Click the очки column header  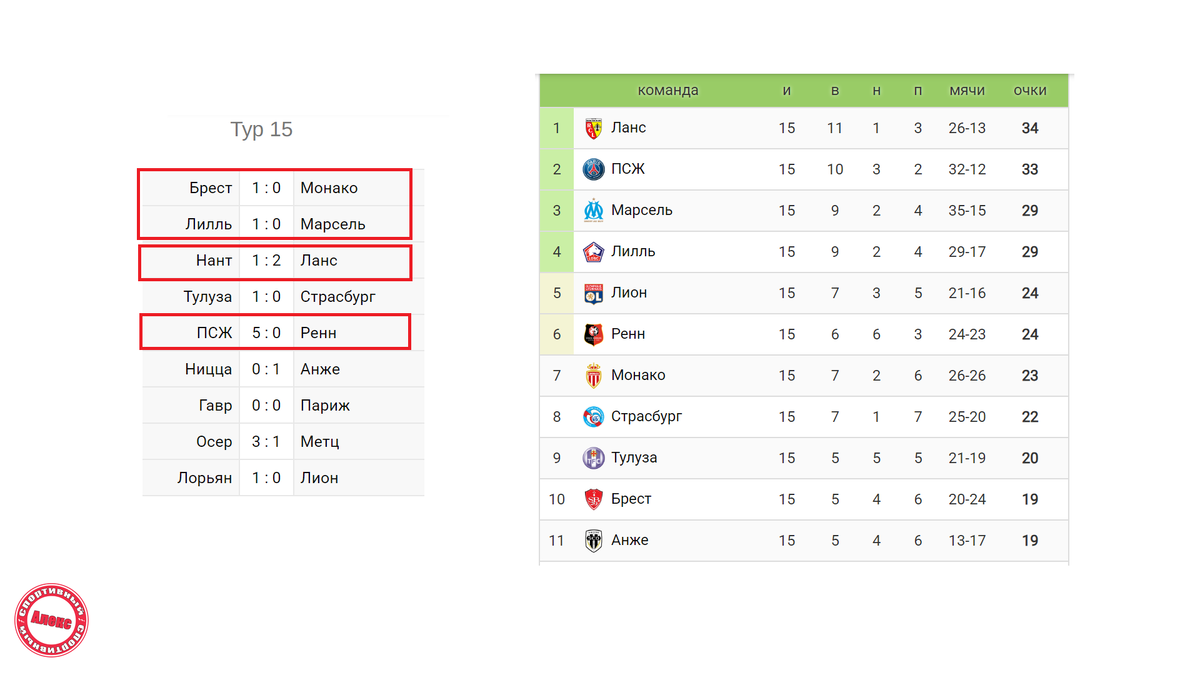pos(1030,90)
